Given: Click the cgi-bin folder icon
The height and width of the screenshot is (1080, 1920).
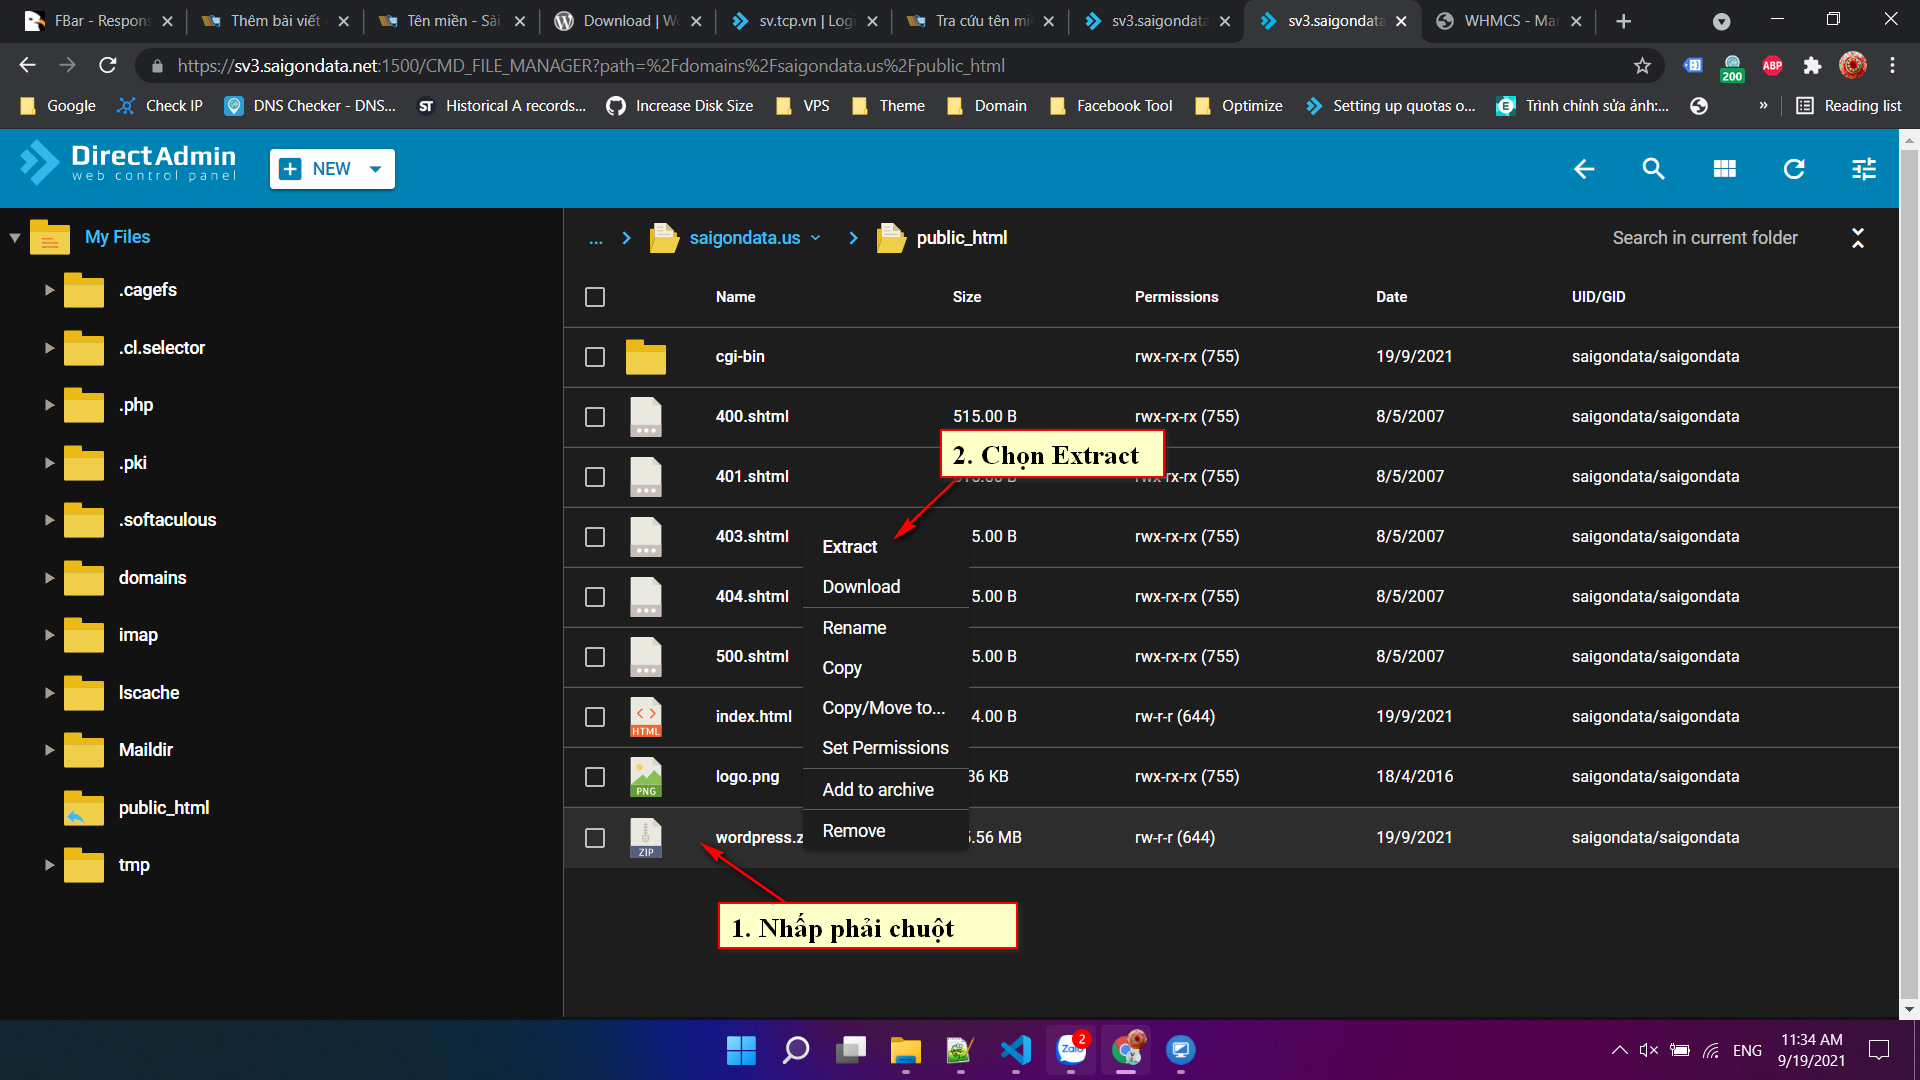Looking at the screenshot, I should click(x=646, y=357).
